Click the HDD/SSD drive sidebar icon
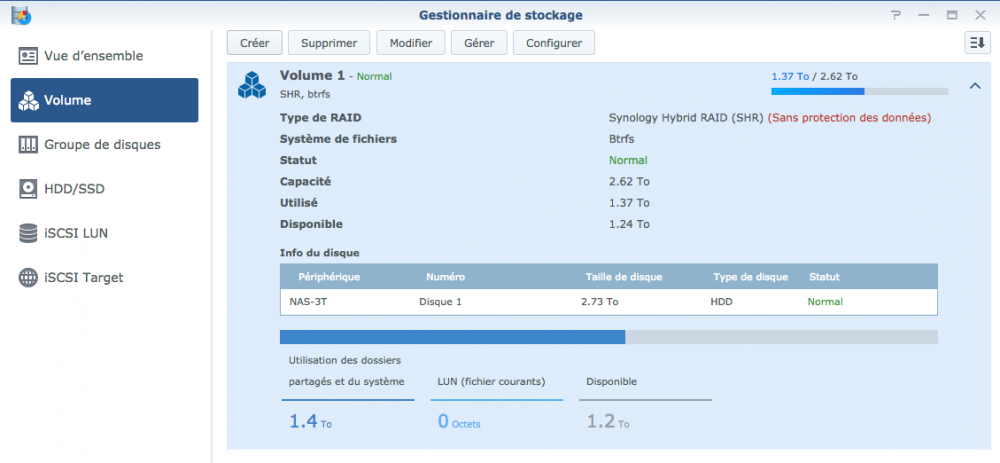Screen dimensions: 1000x463 coord(28,189)
